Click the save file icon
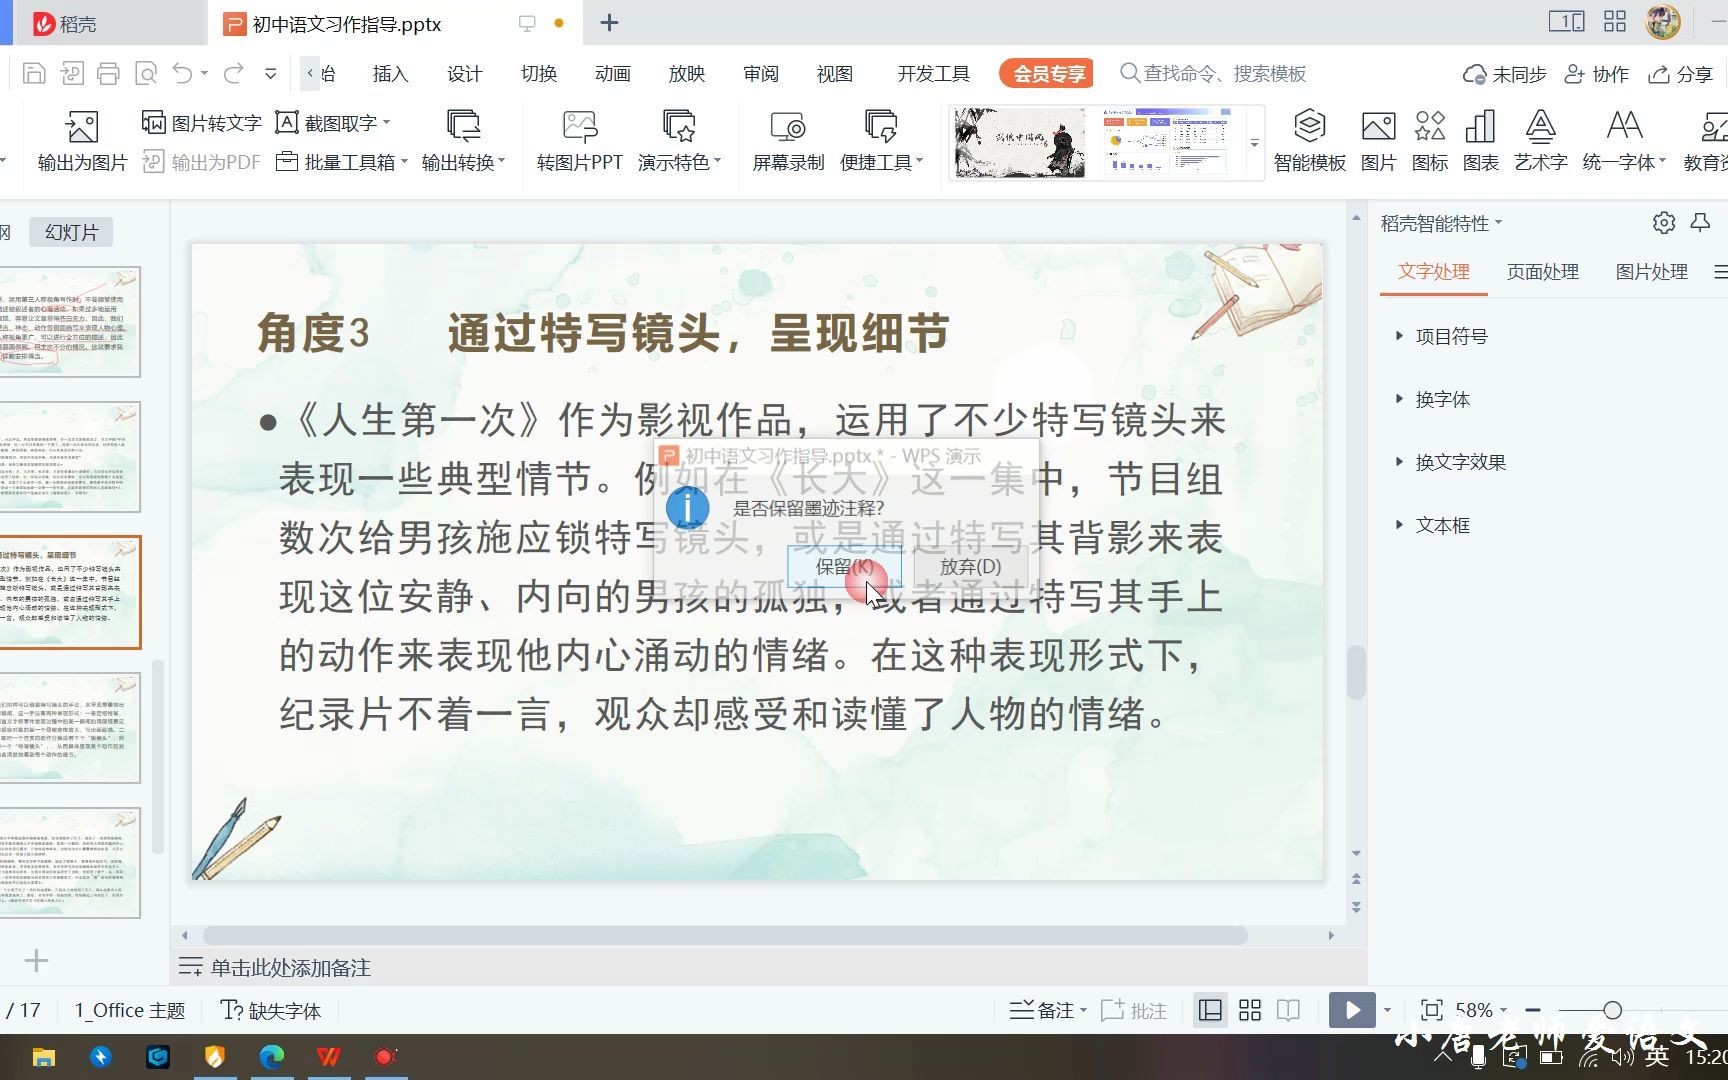This screenshot has height=1080, width=1728. 34,73
